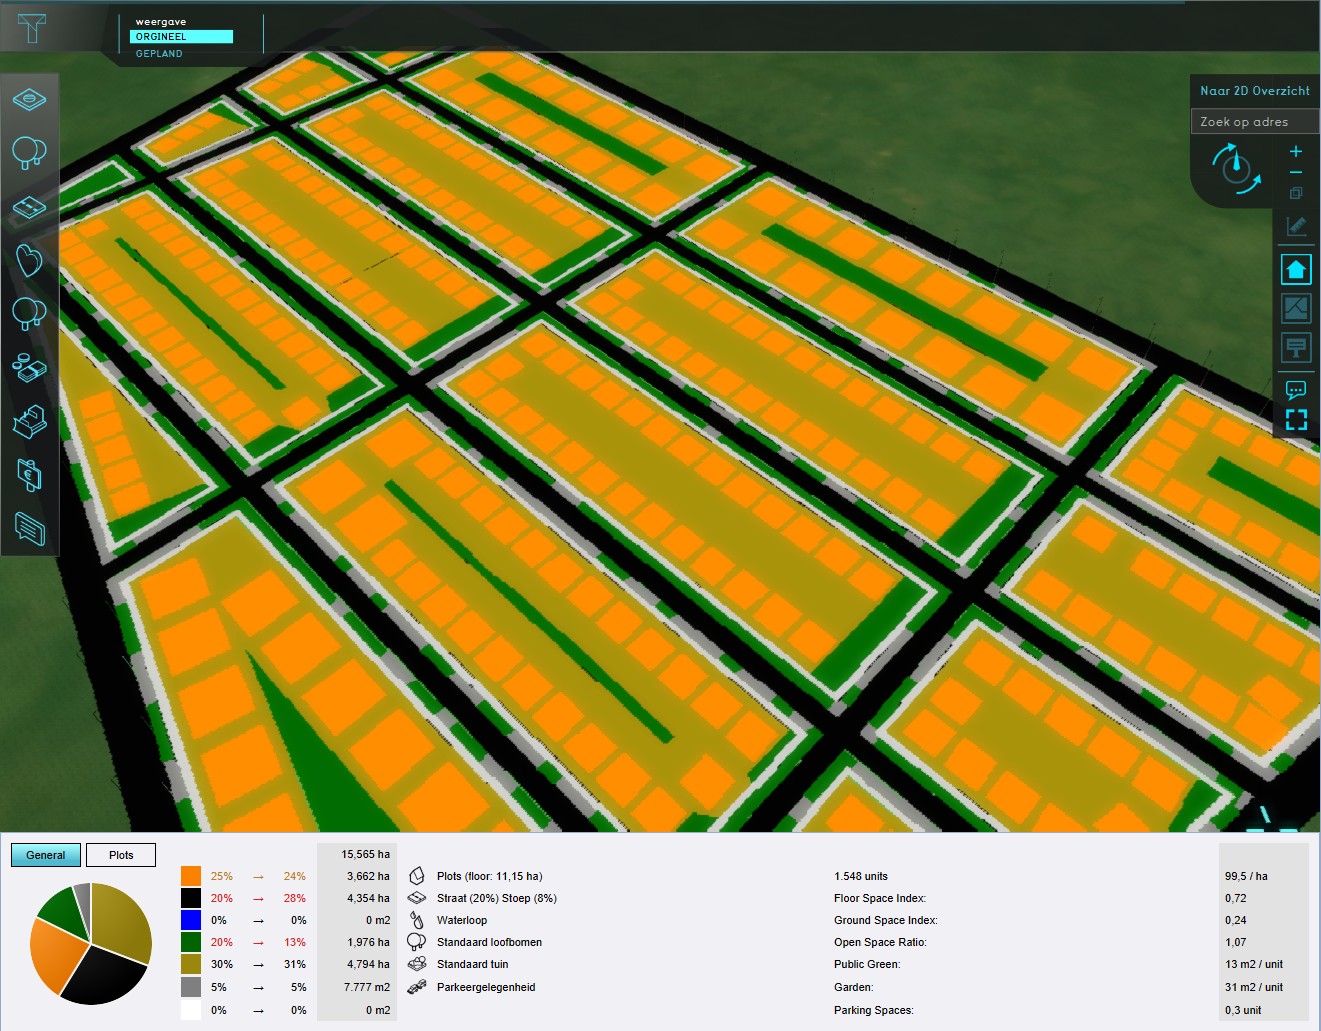Click the orange Plots color swatch
The width and height of the screenshot is (1321, 1031).
point(191,876)
